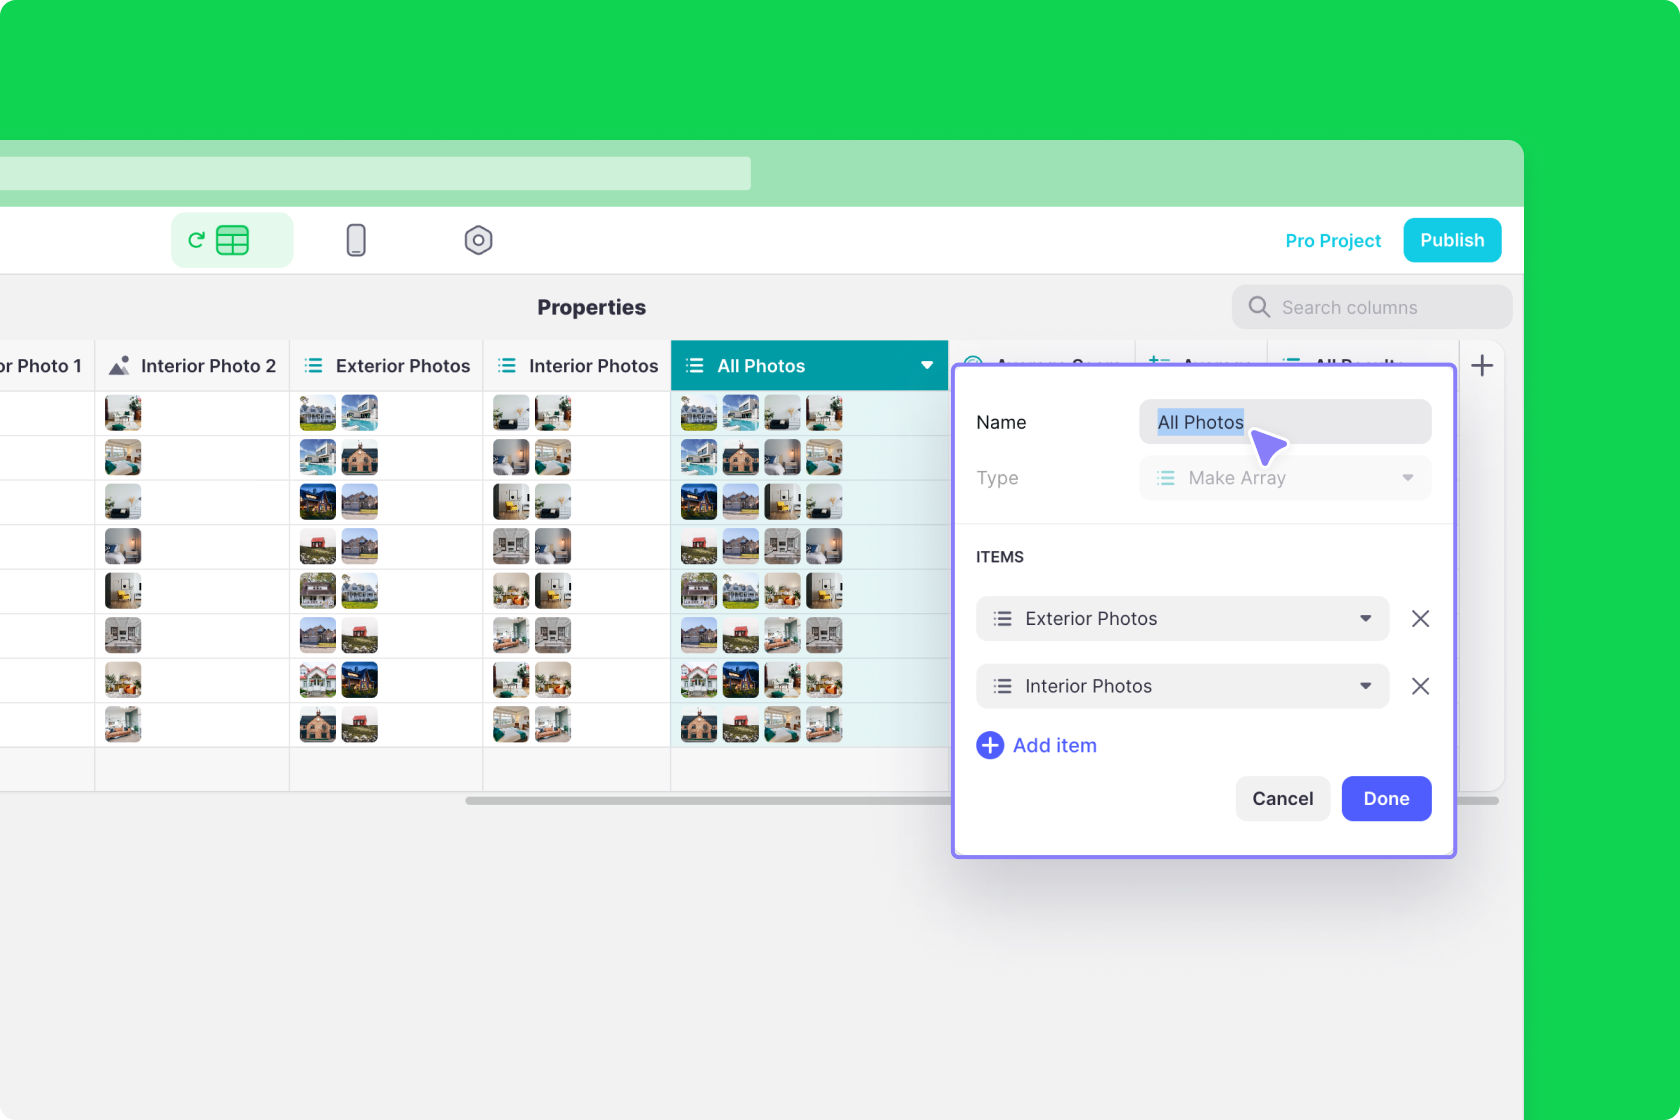Switch to the mobile layout phone icon
This screenshot has height=1120, width=1680.
[356, 240]
